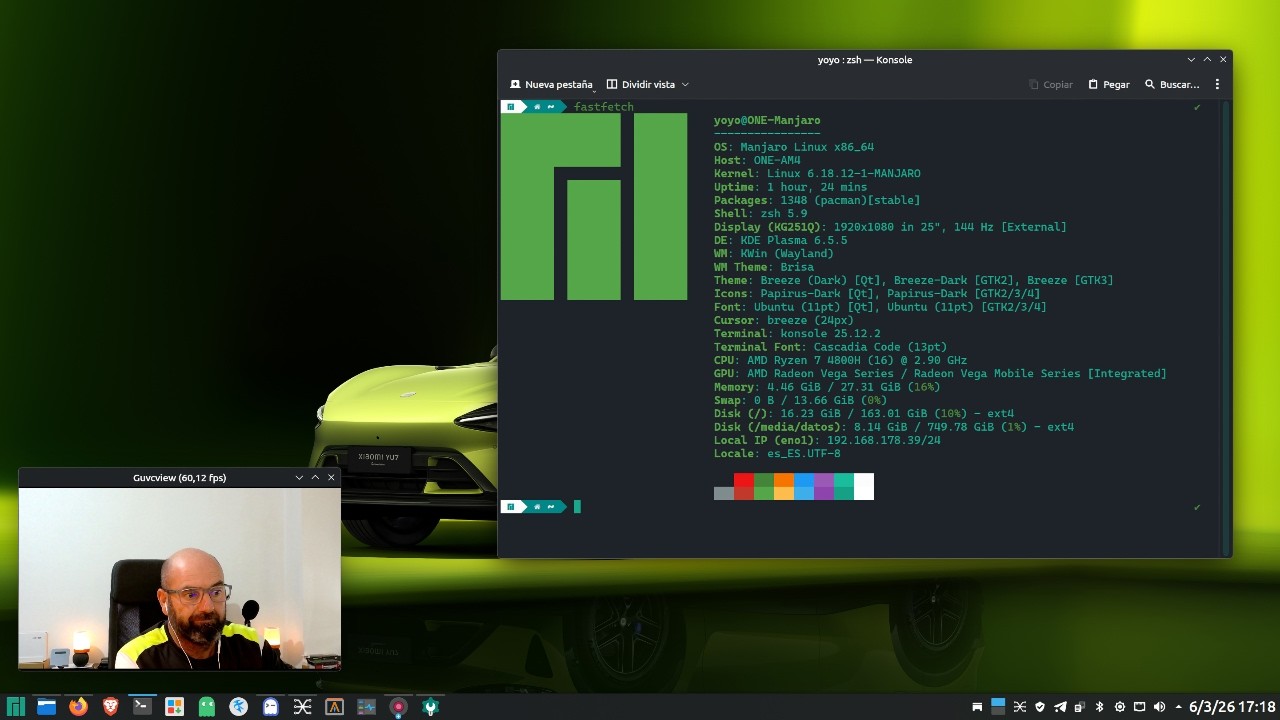
Task: Minimize the Guvcview window
Action: 299,478
